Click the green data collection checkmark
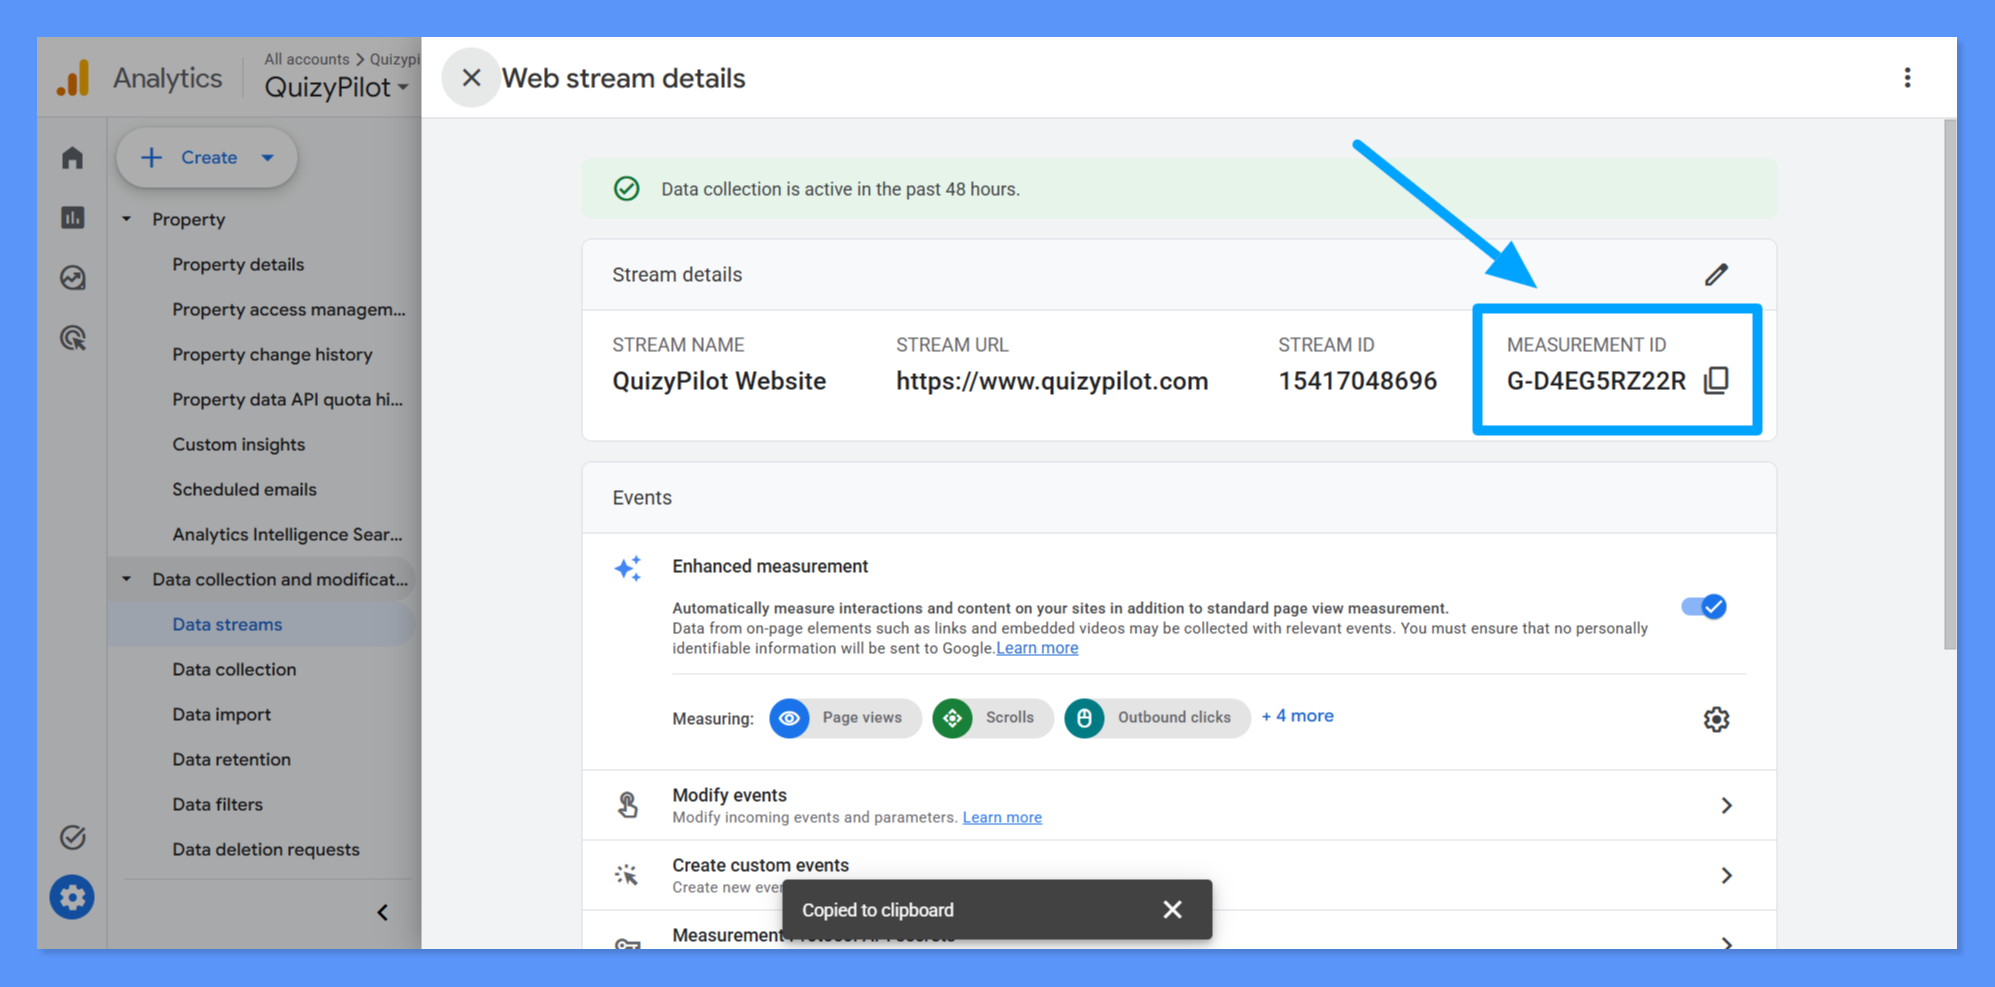Viewport: 1995px width, 987px height. point(627,189)
